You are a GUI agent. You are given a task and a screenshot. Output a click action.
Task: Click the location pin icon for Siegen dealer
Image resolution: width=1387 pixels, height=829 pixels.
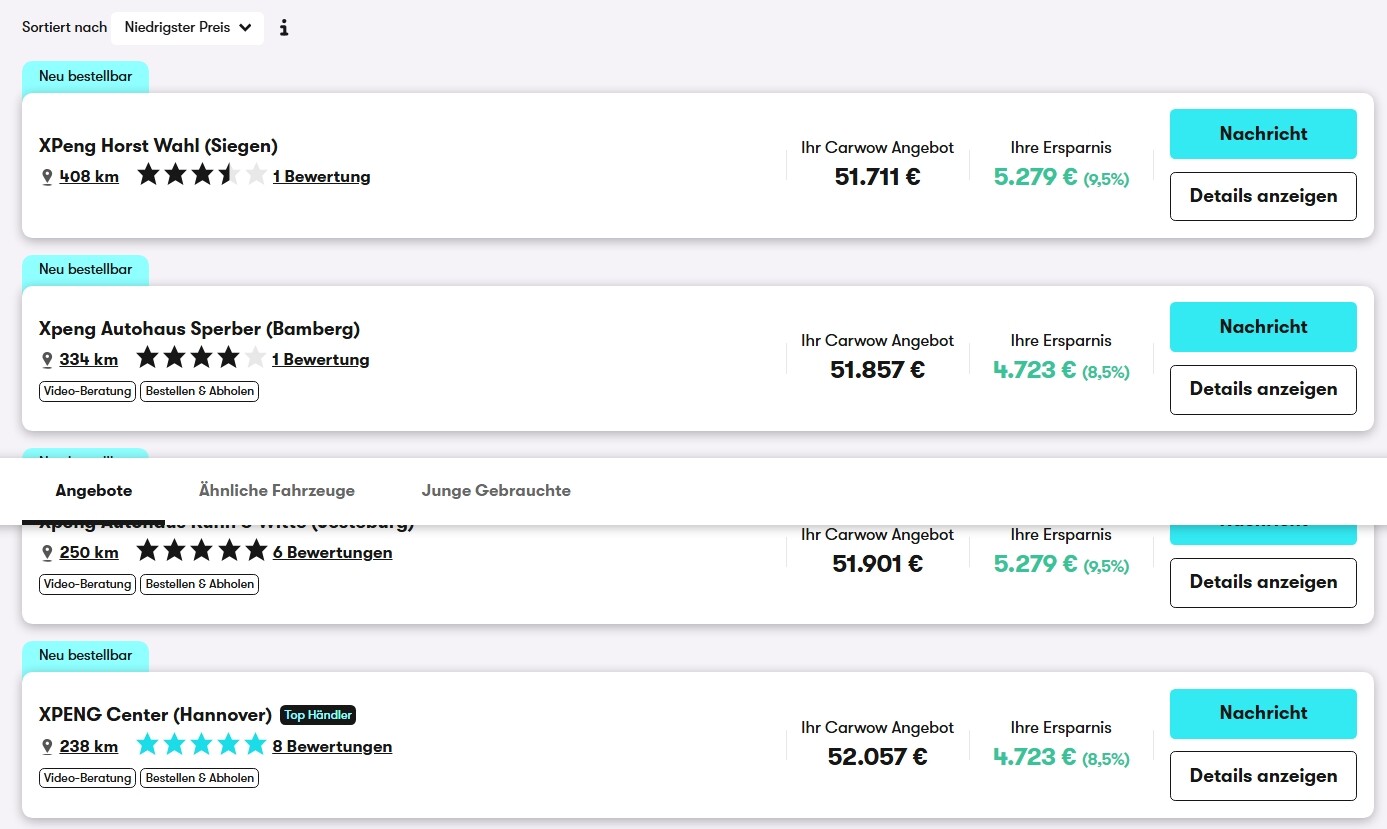pos(46,177)
